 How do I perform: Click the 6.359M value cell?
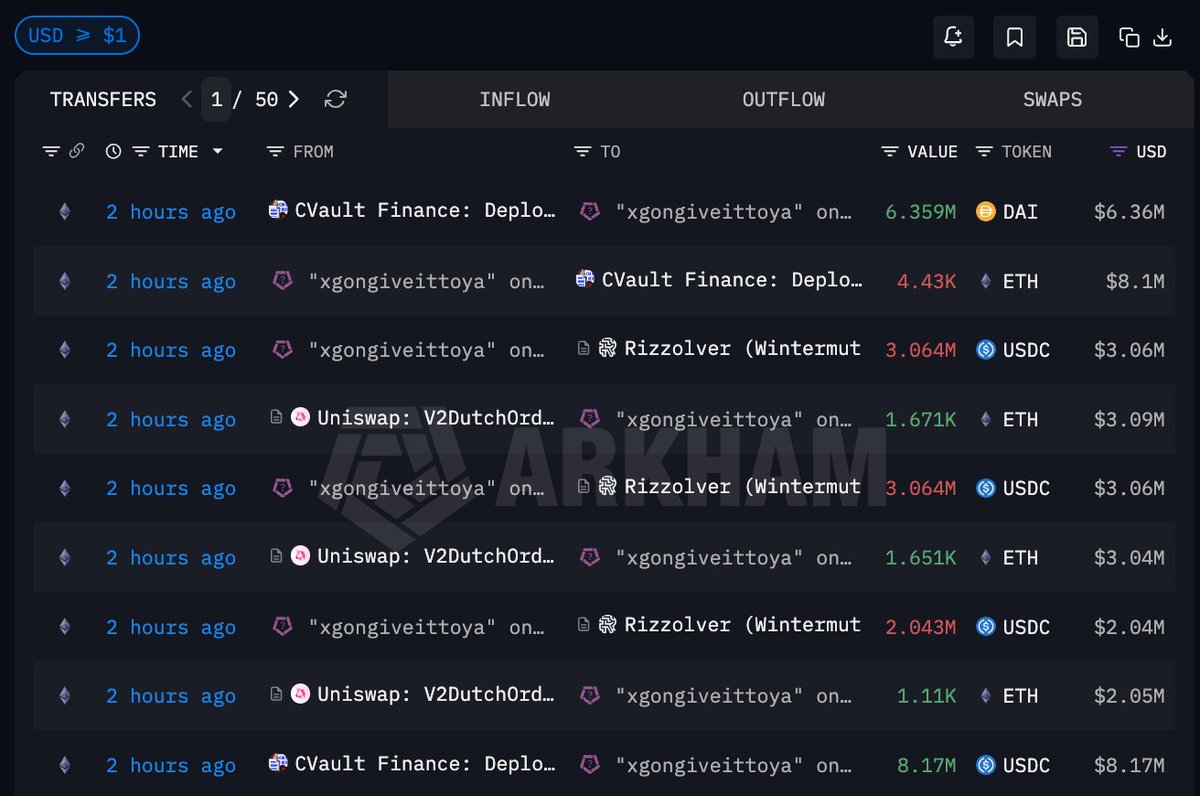pos(920,212)
